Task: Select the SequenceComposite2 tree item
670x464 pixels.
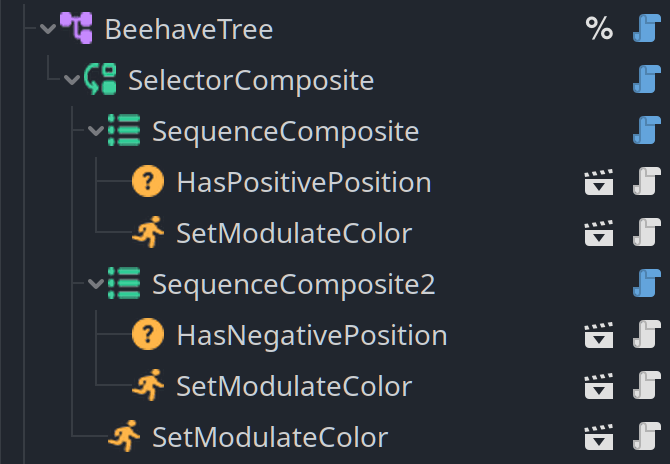Action: coord(294,284)
